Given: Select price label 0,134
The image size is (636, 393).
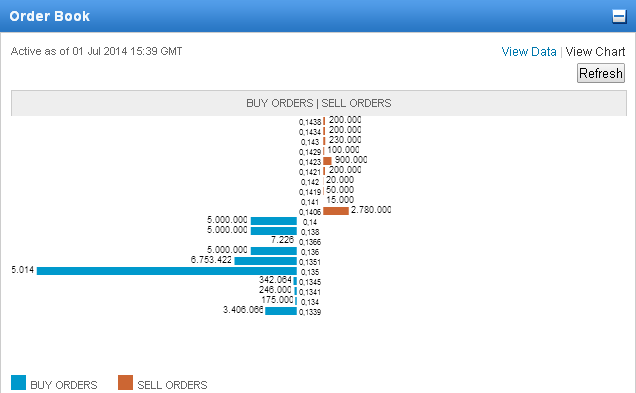Looking at the screenshot, I should pos(310,302).
